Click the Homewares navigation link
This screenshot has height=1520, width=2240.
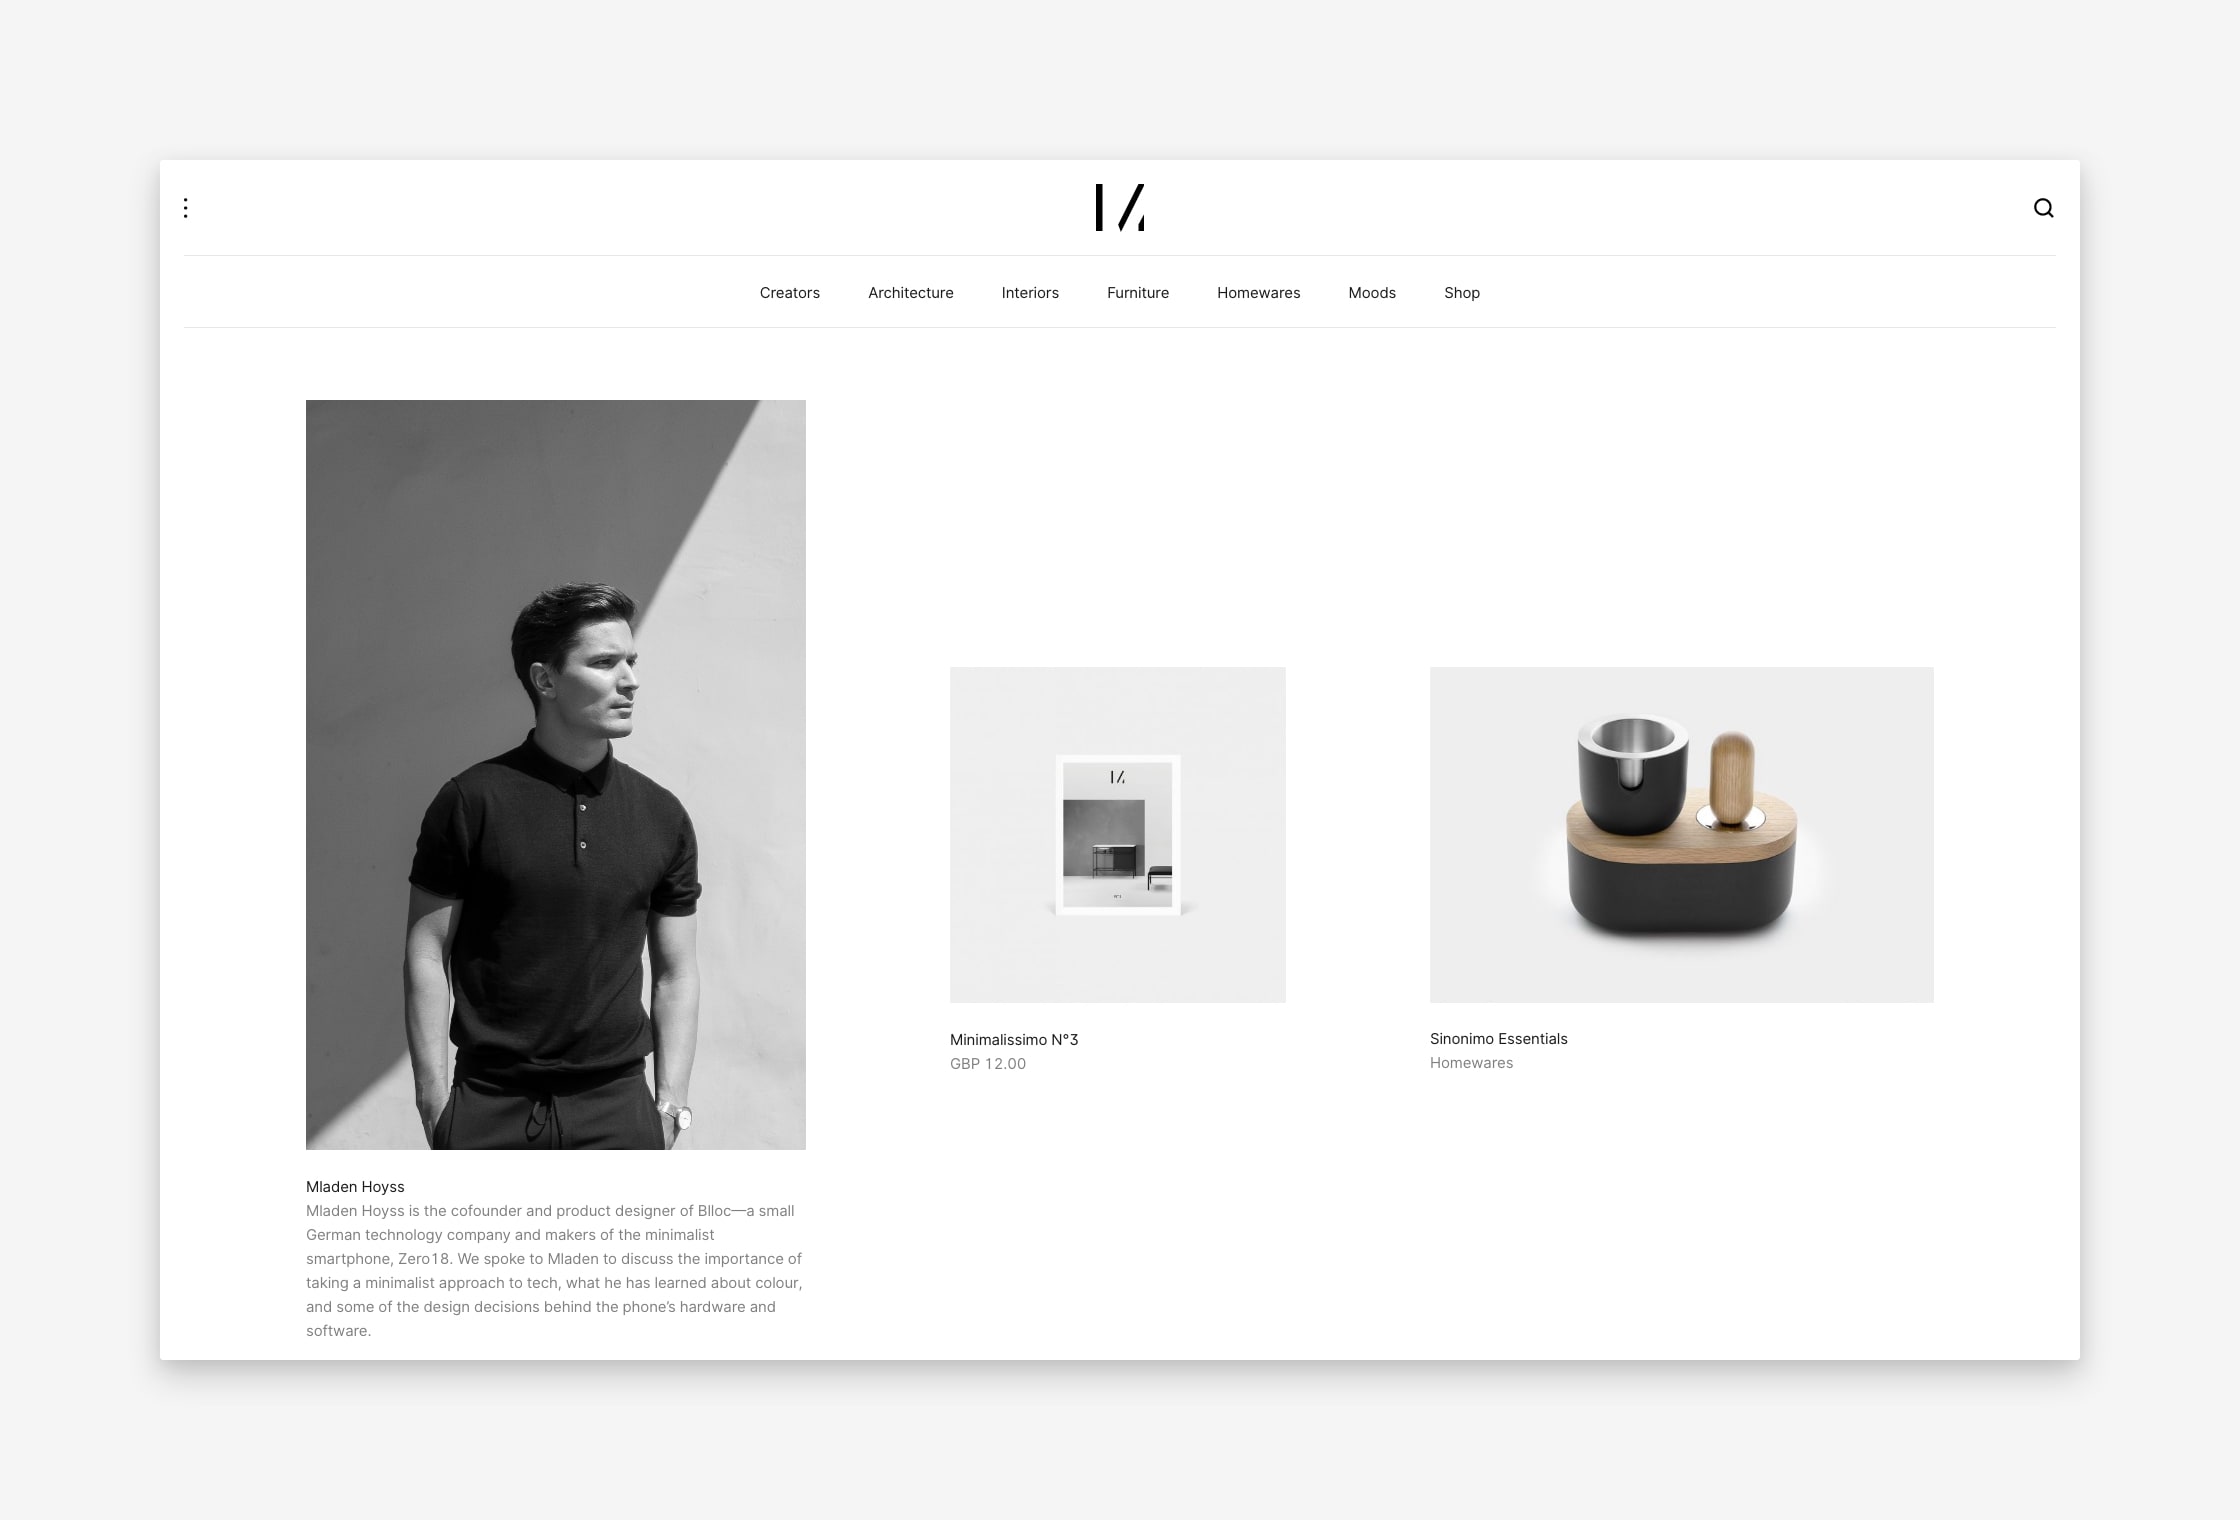pyautogui.click(x=1255, y=292)
